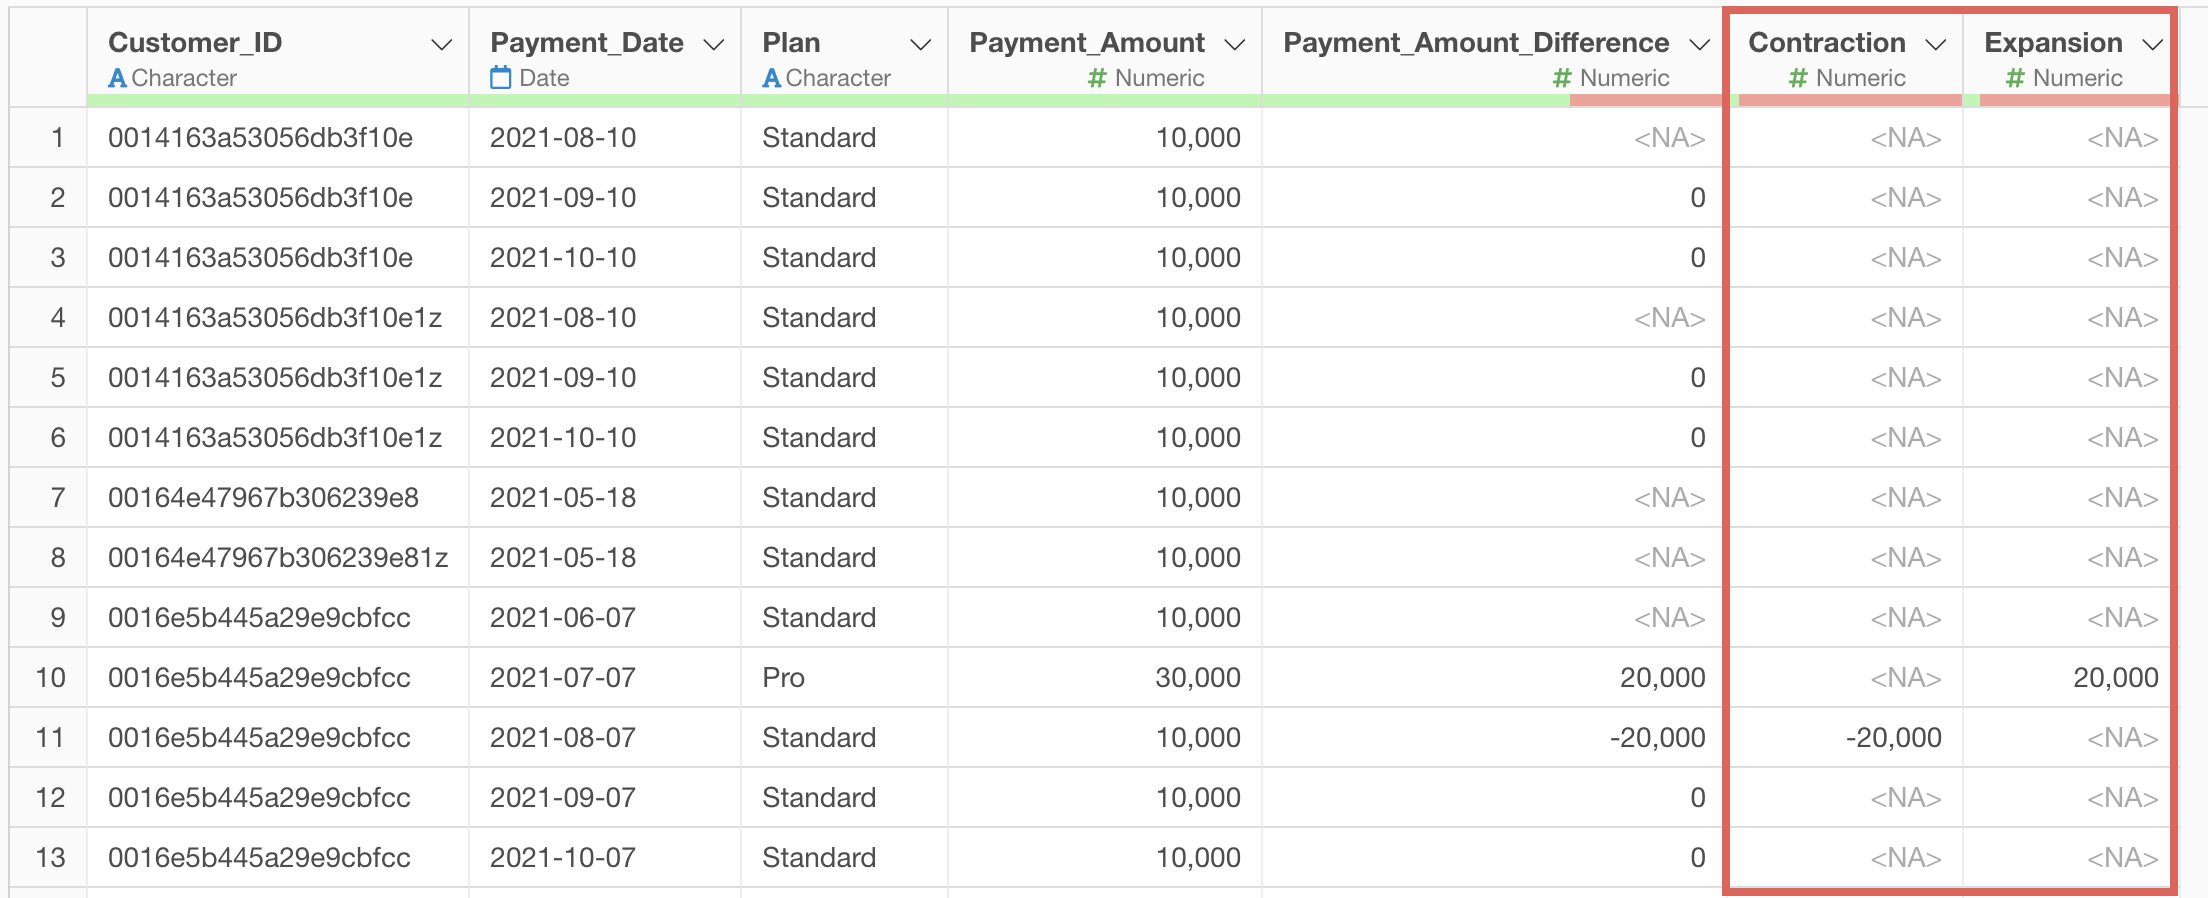Click the Numeric hash icon under Expansion
This screenshot has height=898, width=2208.
point(2015,78)
